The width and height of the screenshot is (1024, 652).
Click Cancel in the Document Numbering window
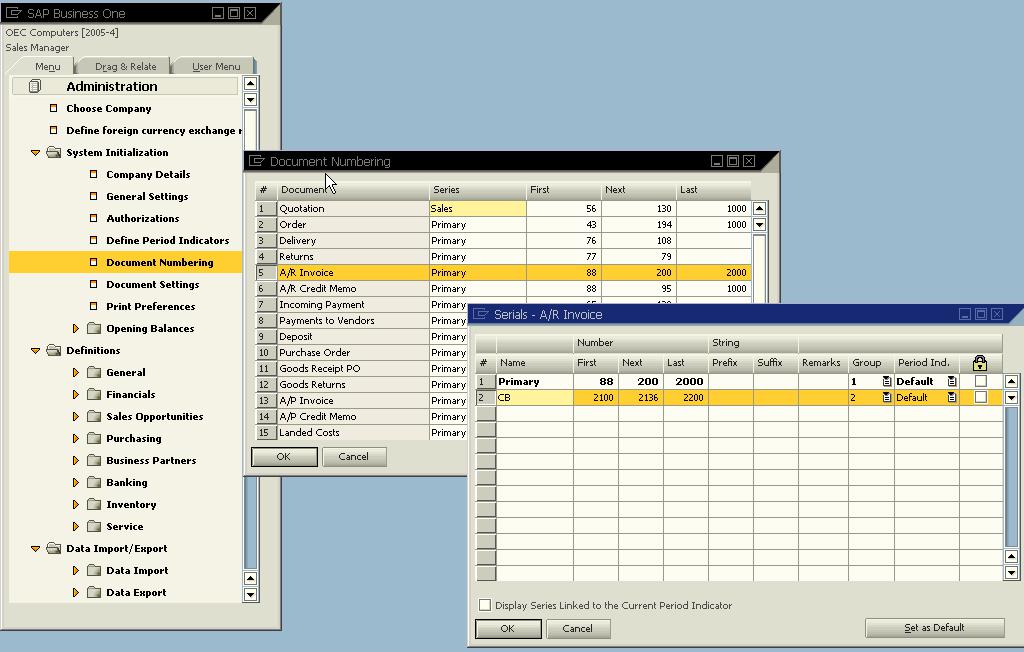point(353,457)
